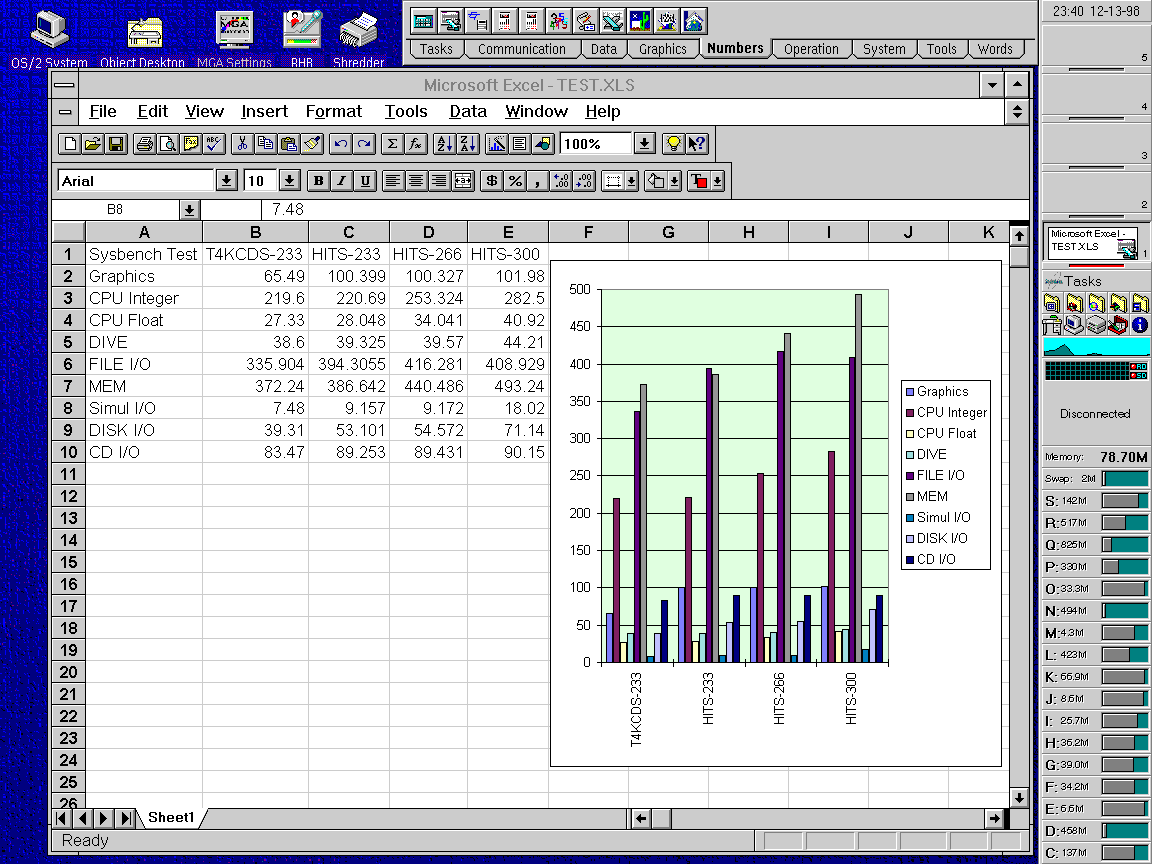Apply Comma style formatting
This screenshot has height=864, width=1152.
(x=538, y=181)
